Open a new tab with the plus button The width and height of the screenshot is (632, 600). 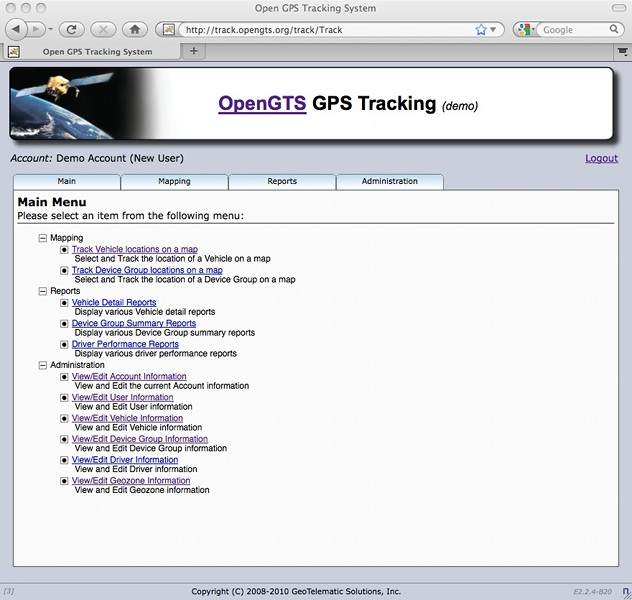click(194, 51)
